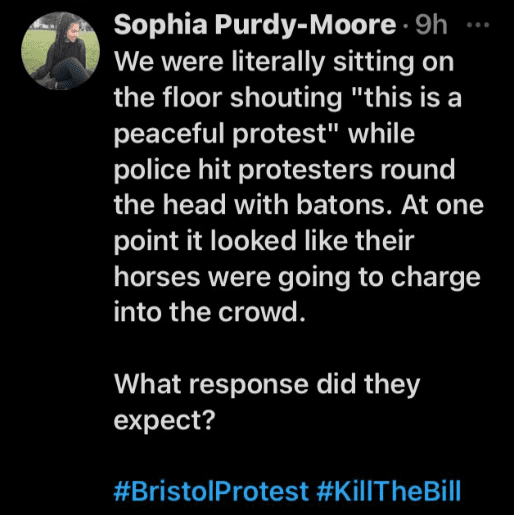Click the phrase 'peaceful protest" while'
The height and width of the screenshot is (515, 514).
(x=264, y=134)
